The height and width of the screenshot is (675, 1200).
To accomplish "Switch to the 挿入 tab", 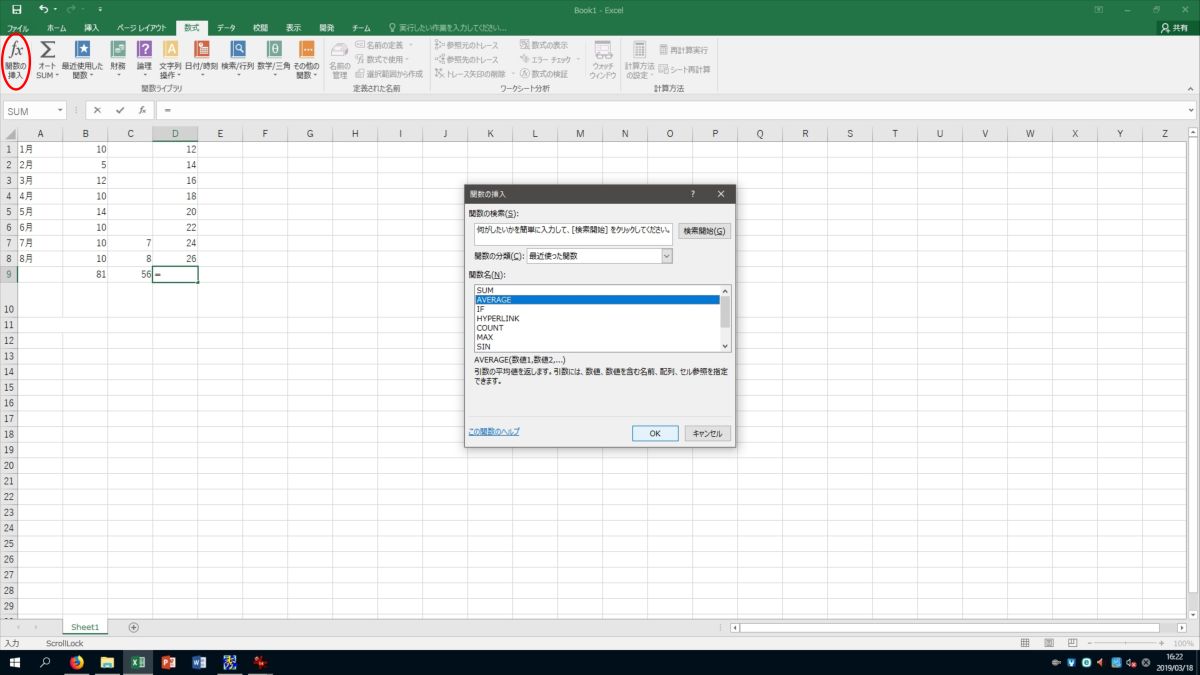I will click(x=92, y=28).
